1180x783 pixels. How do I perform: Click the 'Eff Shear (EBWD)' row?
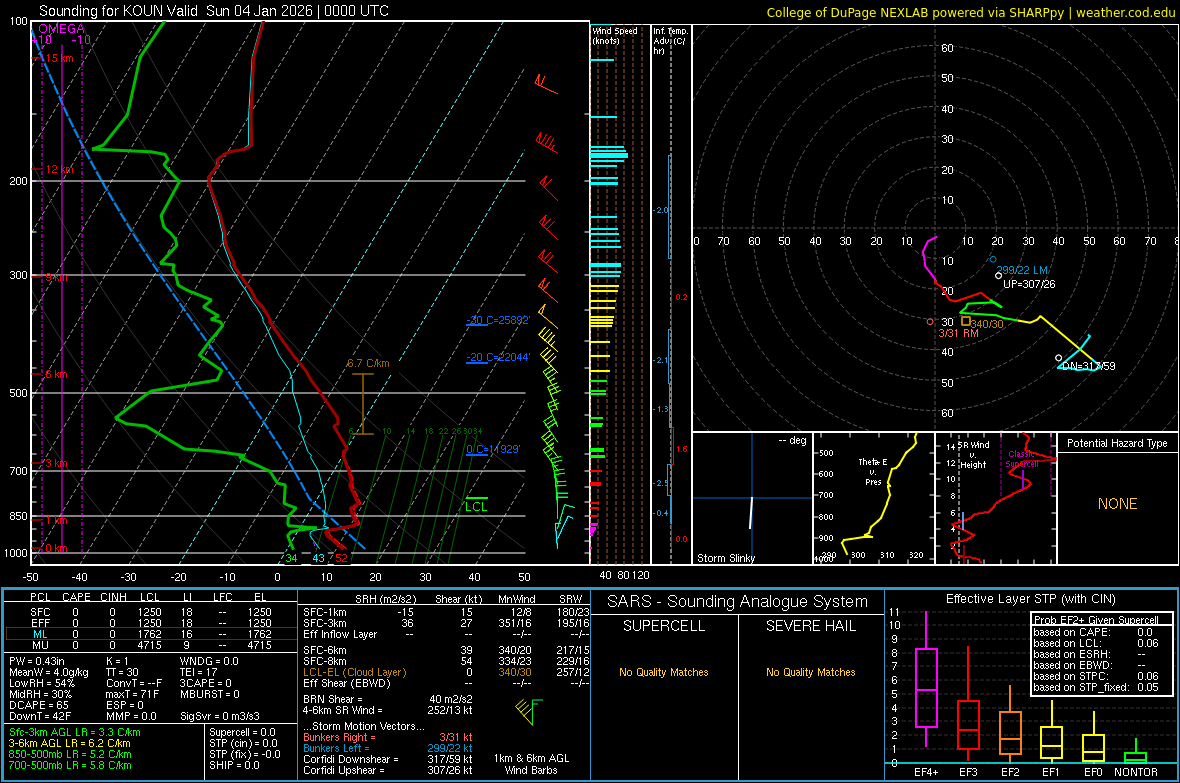[x=446, y=684]
